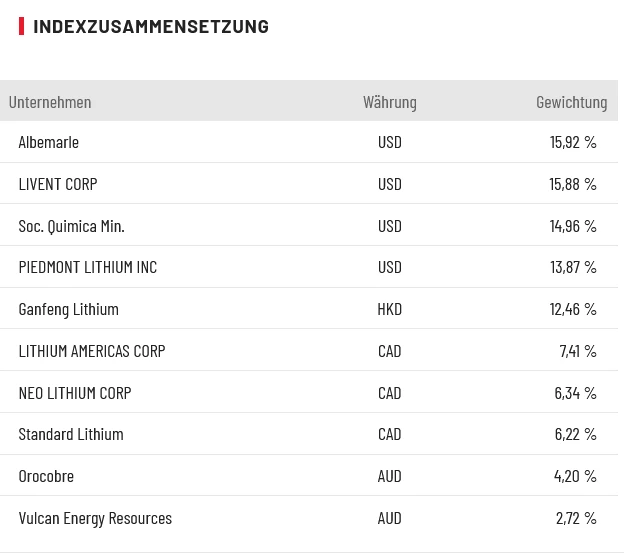624x553 pixels.
Task: Click 2,72 % weighting of Vulcan
Action: (576, 518)
